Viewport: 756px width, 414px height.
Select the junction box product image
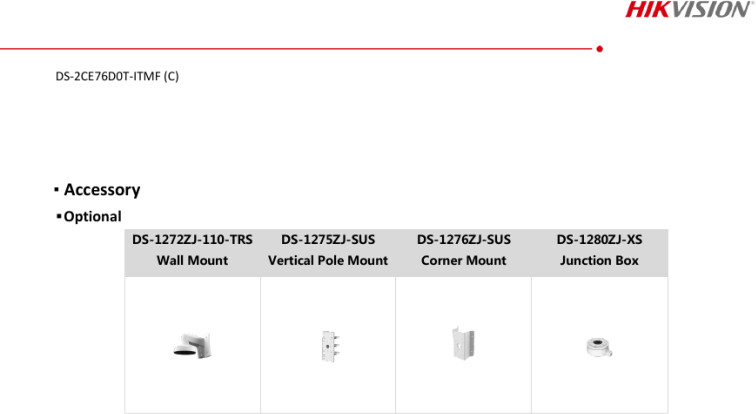[x=599, y=347]
